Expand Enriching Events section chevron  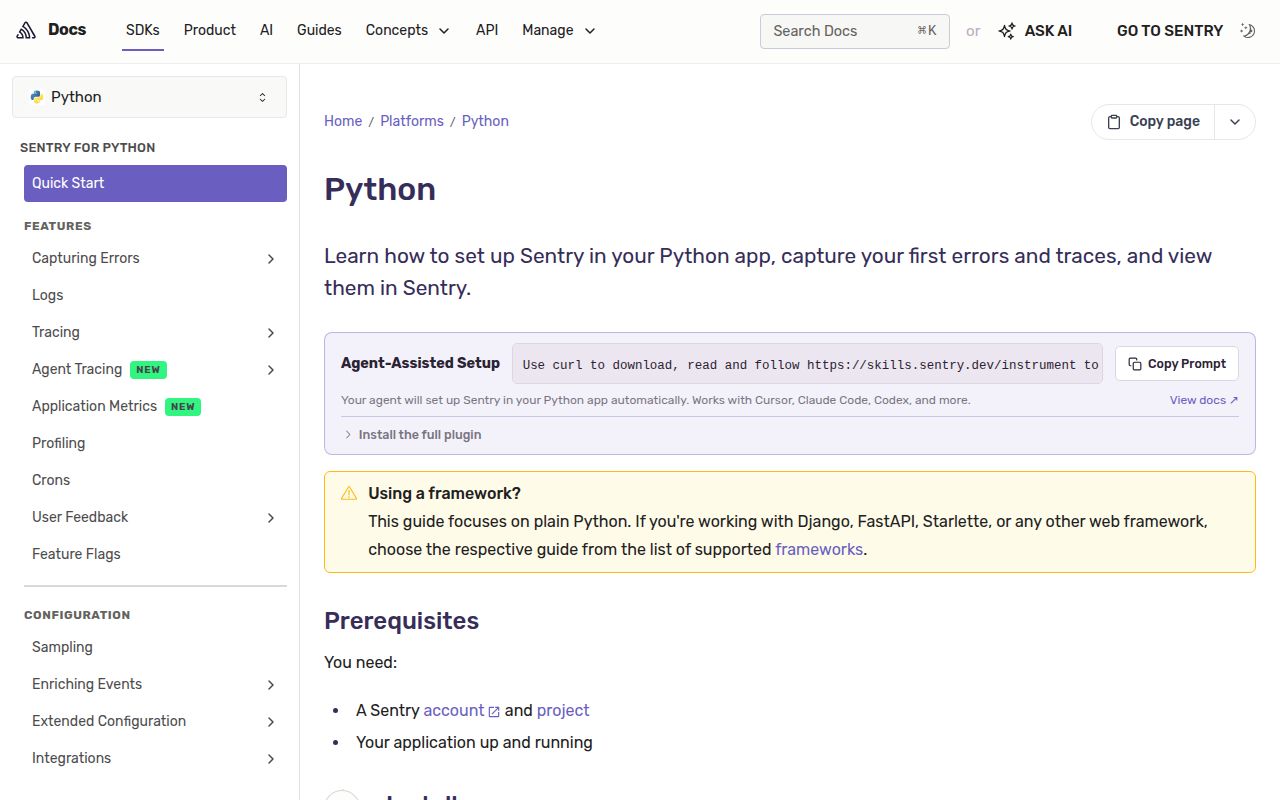pyautogui.click(x=271, y=685)
